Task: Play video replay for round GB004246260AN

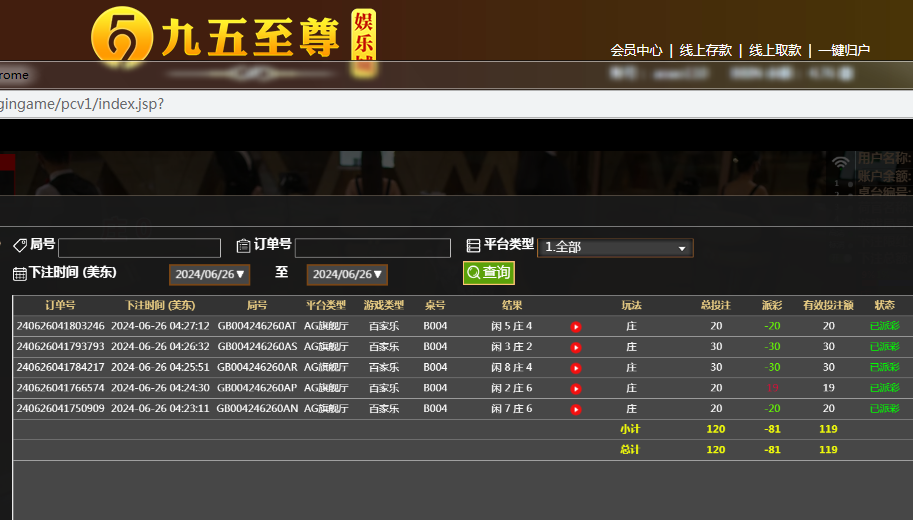Action: coord(576,409)
